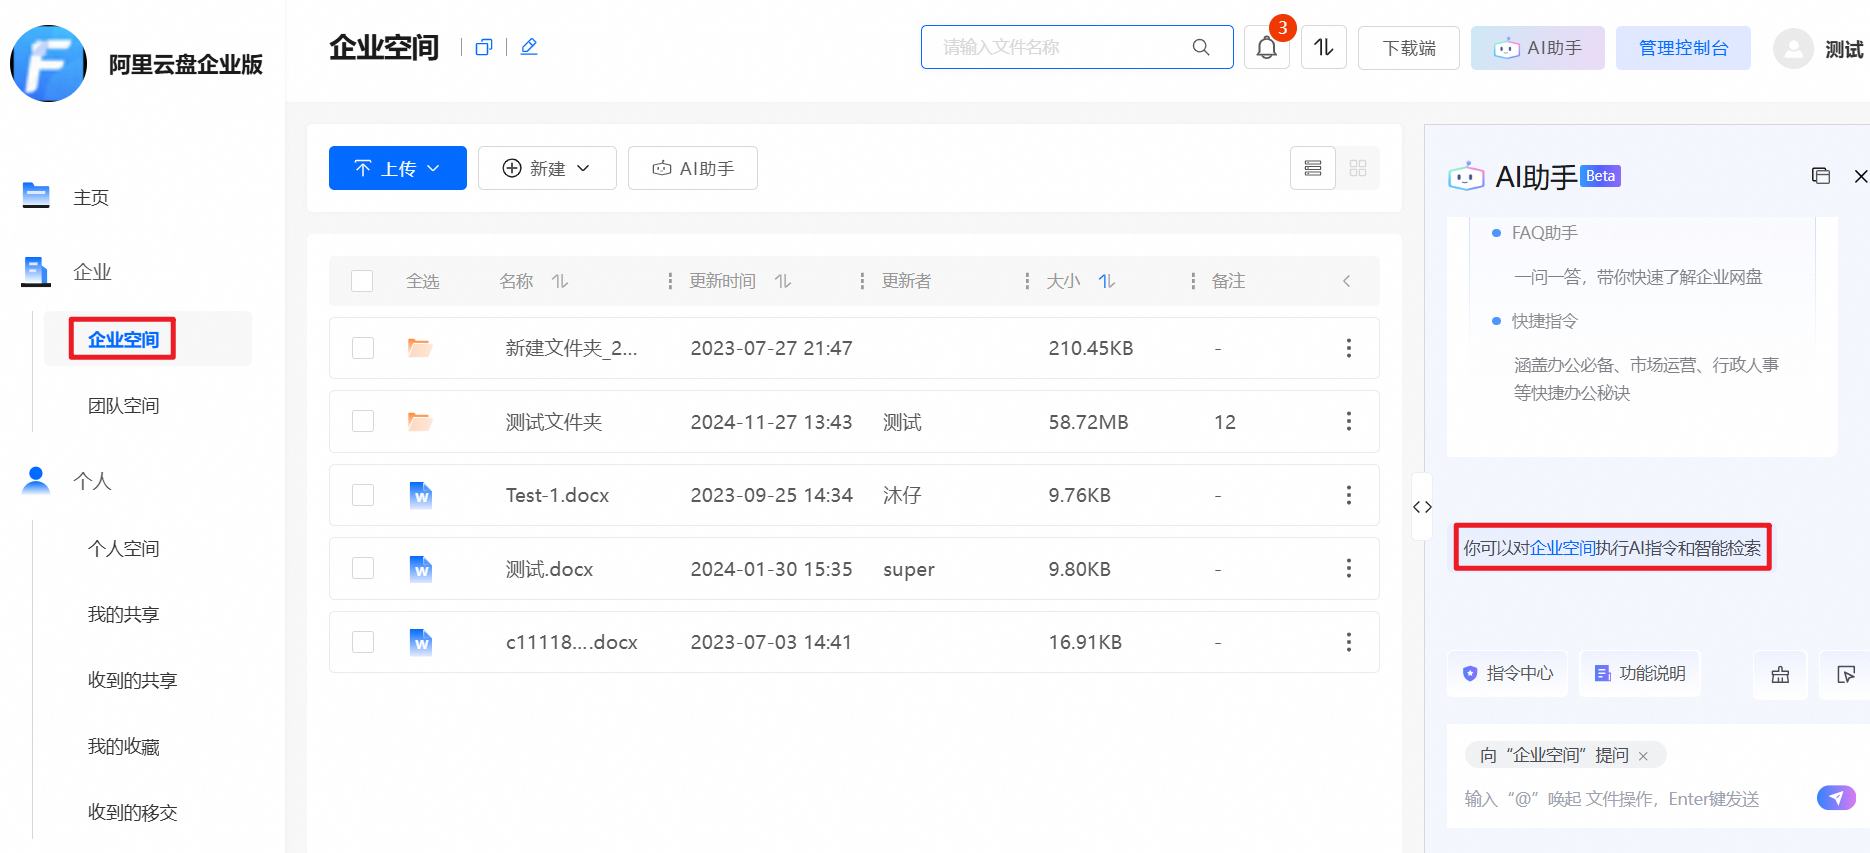Open the 新建 create dropdown

(547, 168)
